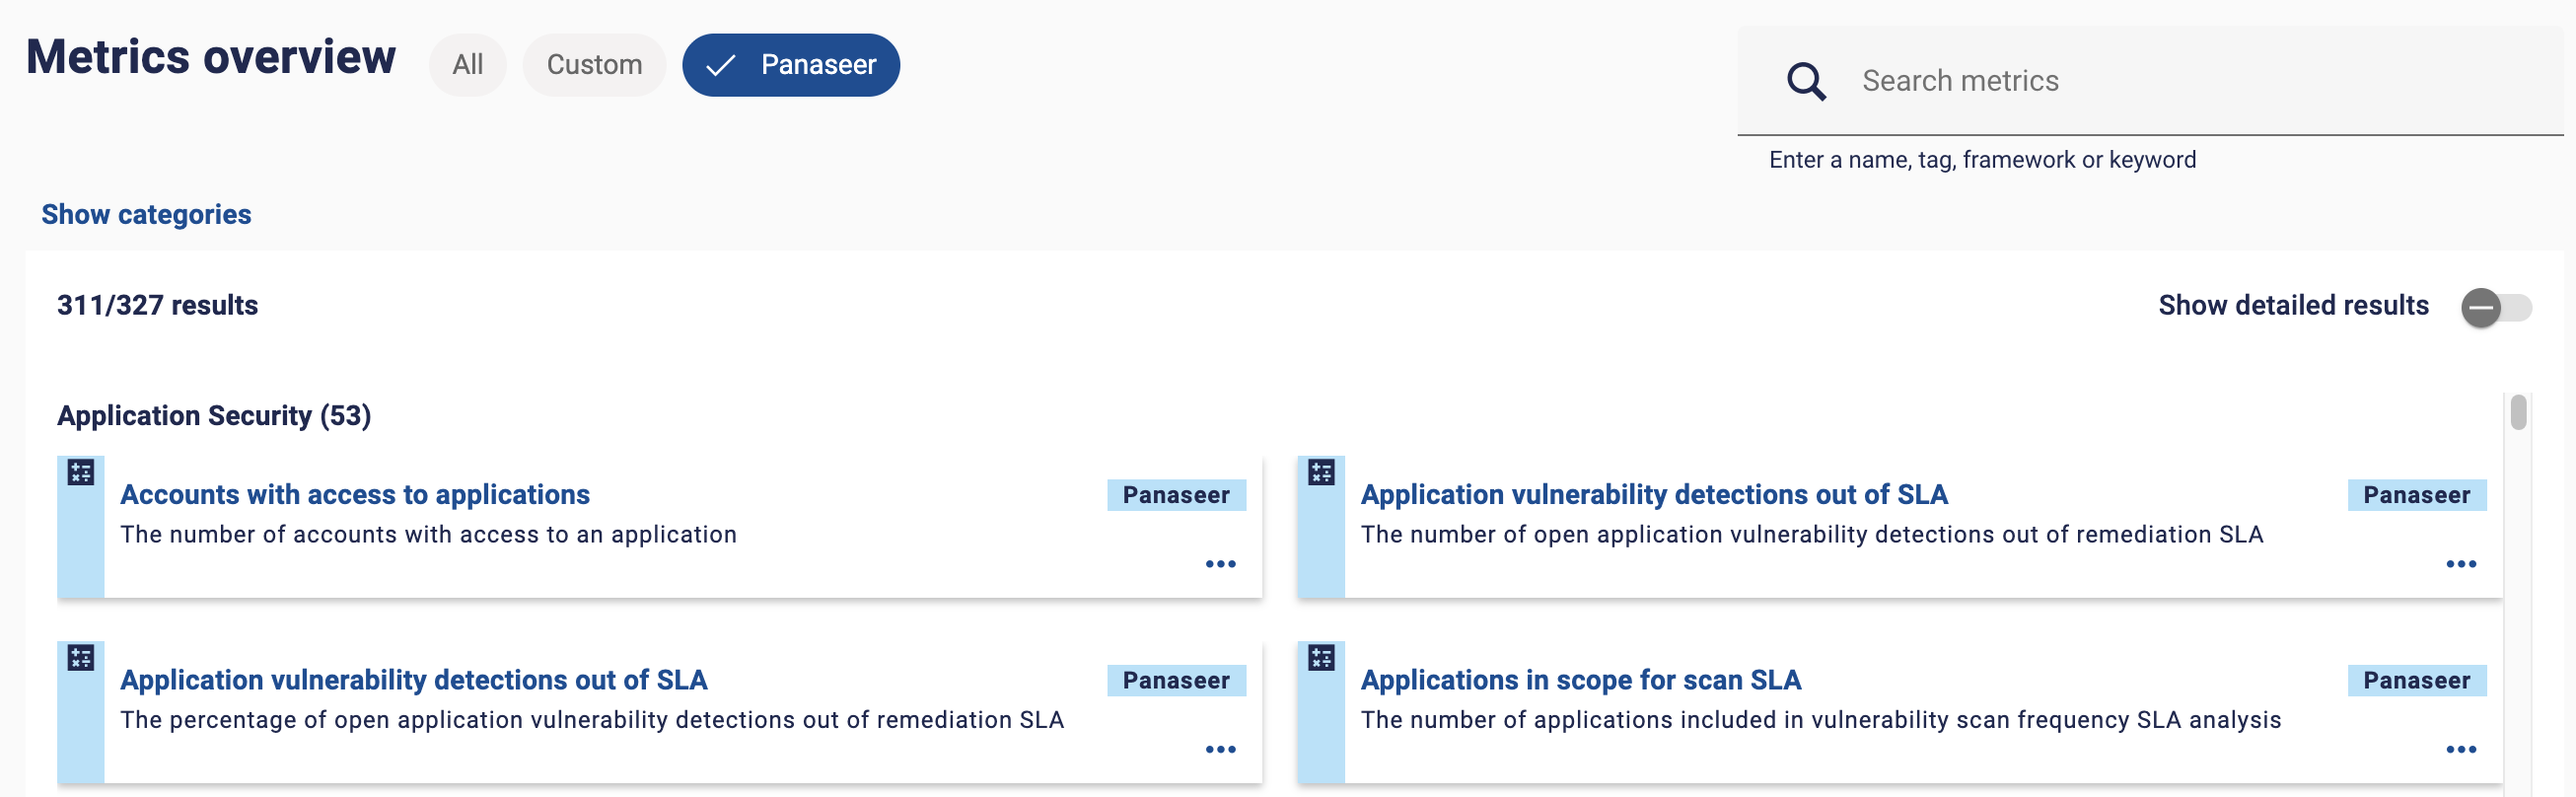Click the search magnifier icon
Viewport: 2576px width, 797px height.
pos(1806,81)
